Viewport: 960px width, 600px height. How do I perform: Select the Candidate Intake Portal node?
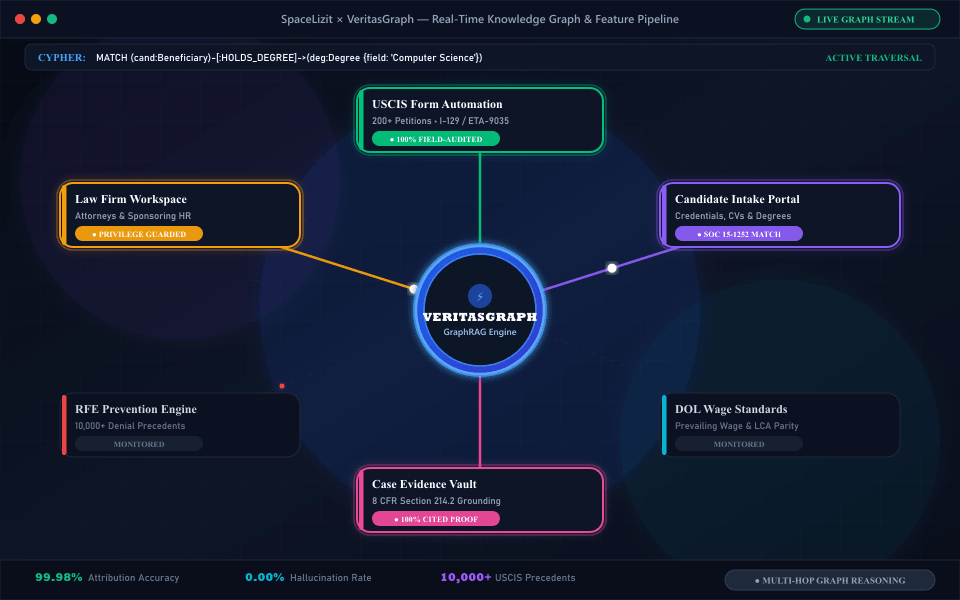(780, 215)
